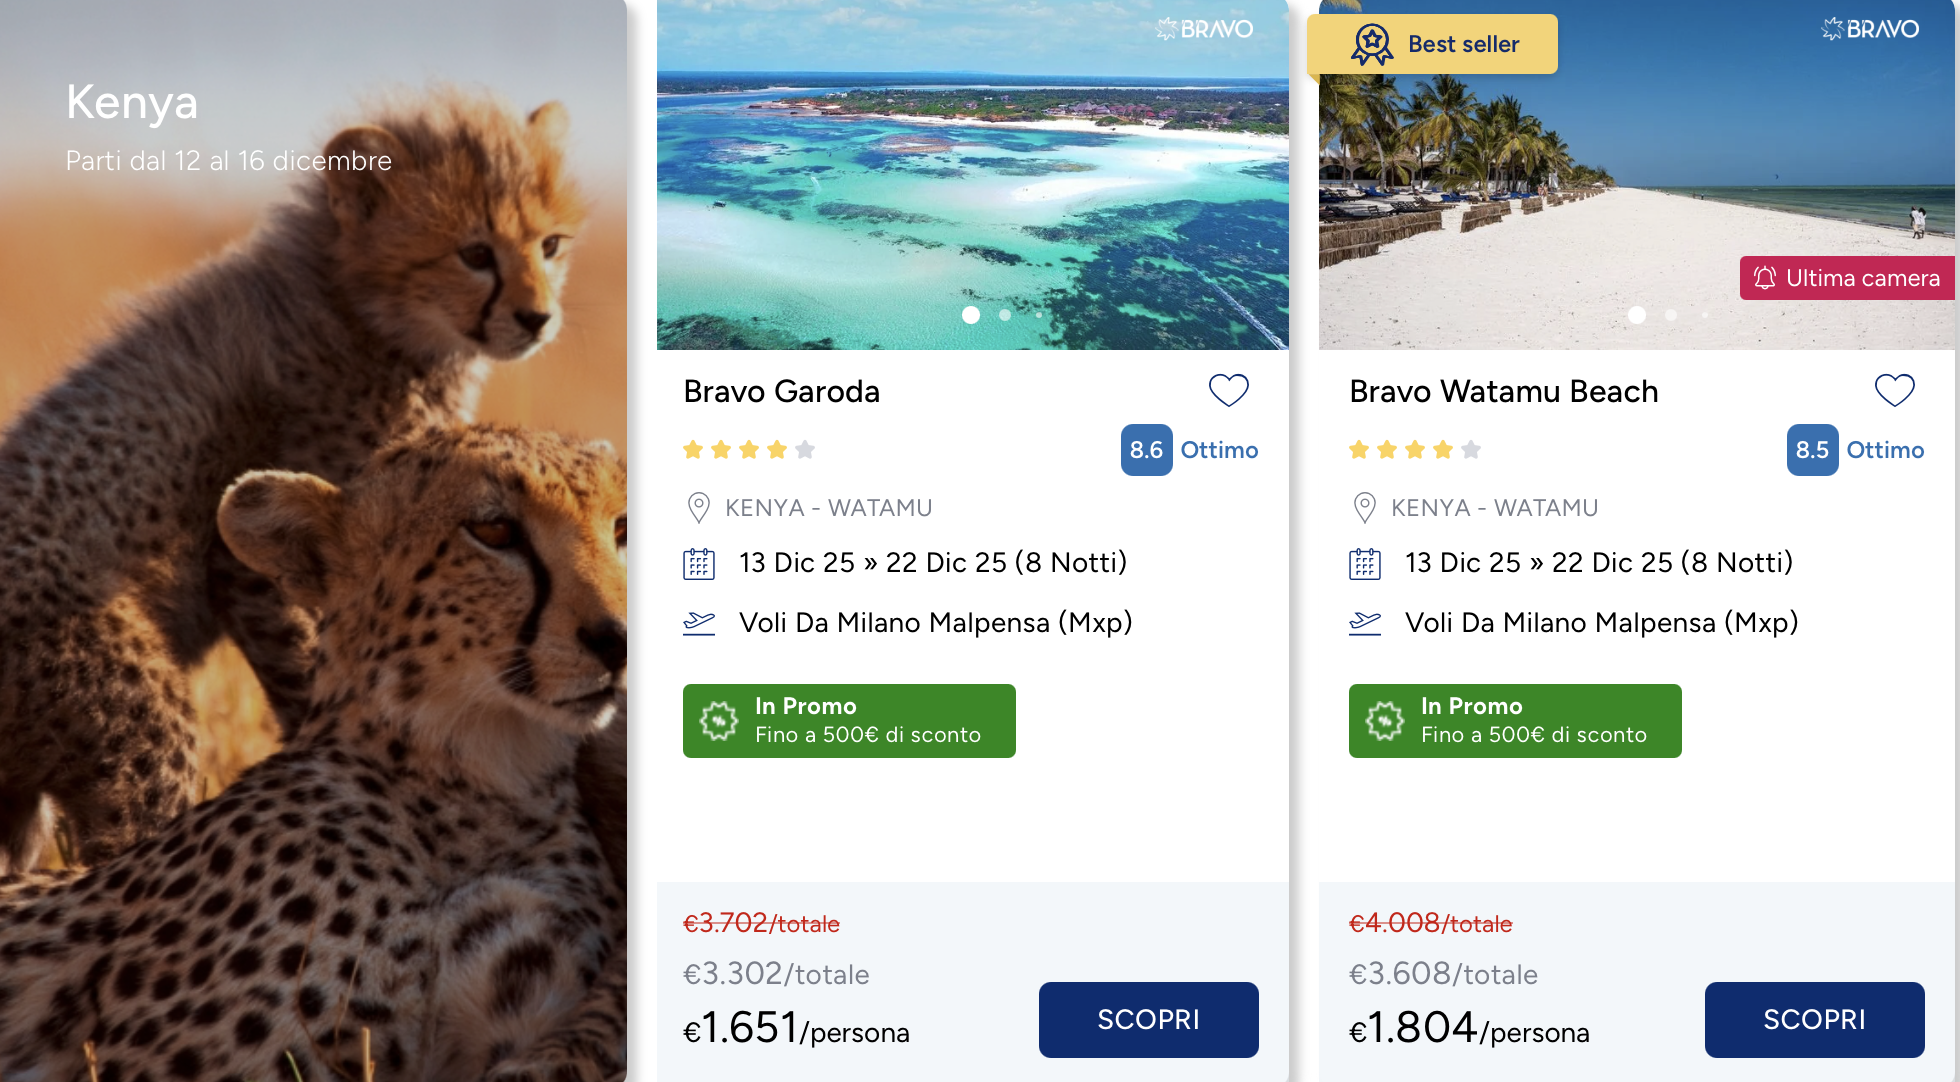Screen dimensions: 1960x1082
Task: Open the Bravo Garoda In Promo discount badge
Action: coord(849,721)
